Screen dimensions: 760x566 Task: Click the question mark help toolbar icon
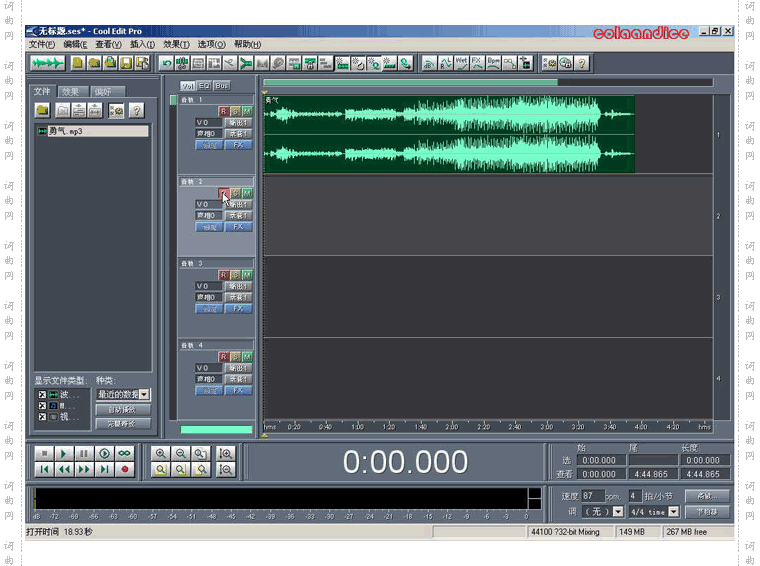click(582, 63)
